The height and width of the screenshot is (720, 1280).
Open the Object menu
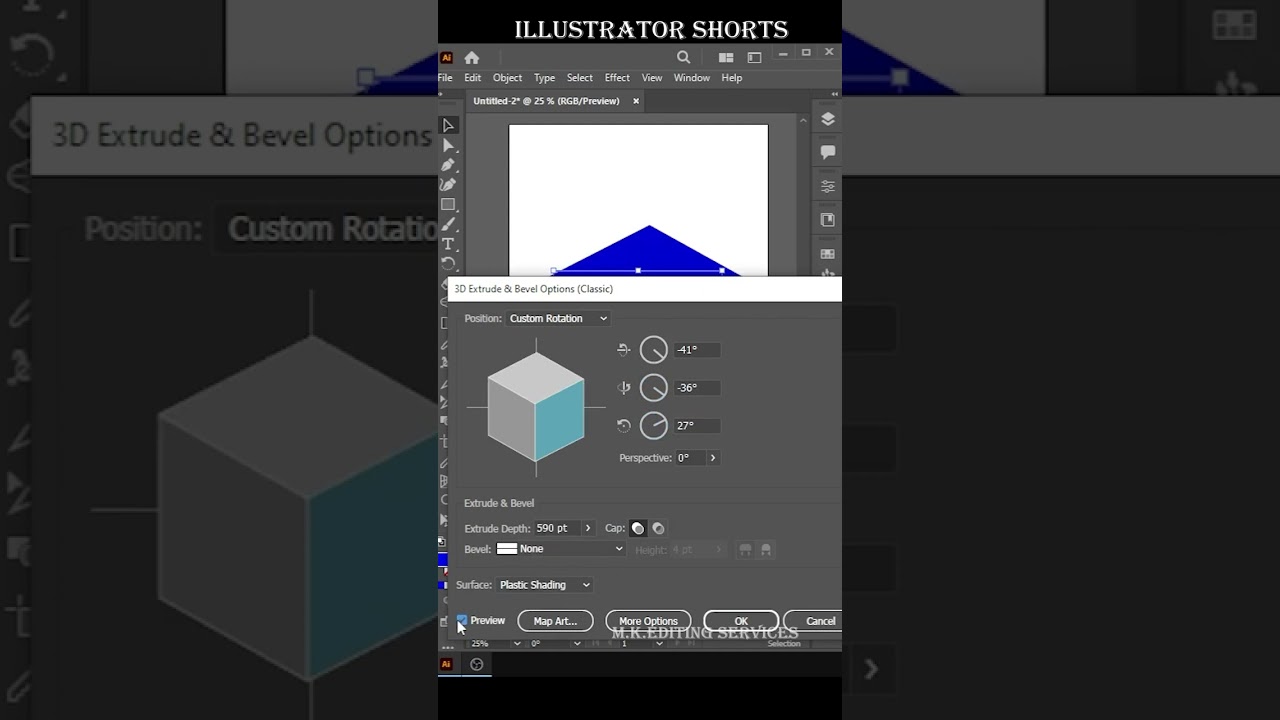(507, 78)
